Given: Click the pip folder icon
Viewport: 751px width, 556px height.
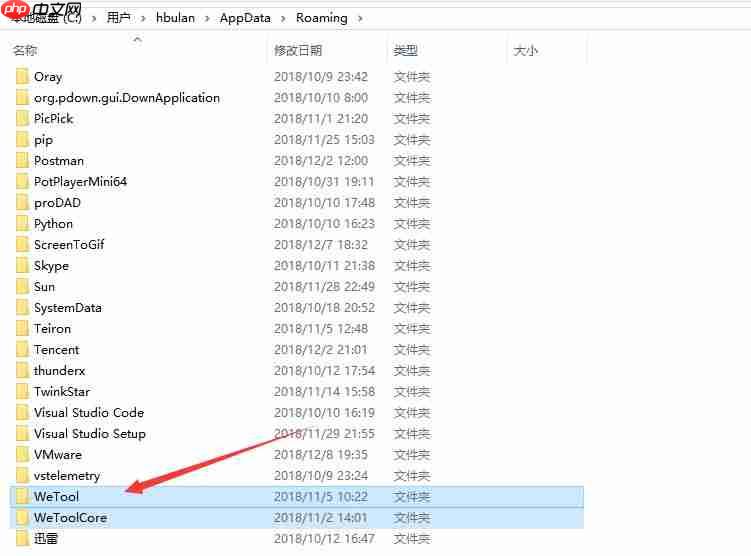Looking at the screenshot, I should (22, 140).
